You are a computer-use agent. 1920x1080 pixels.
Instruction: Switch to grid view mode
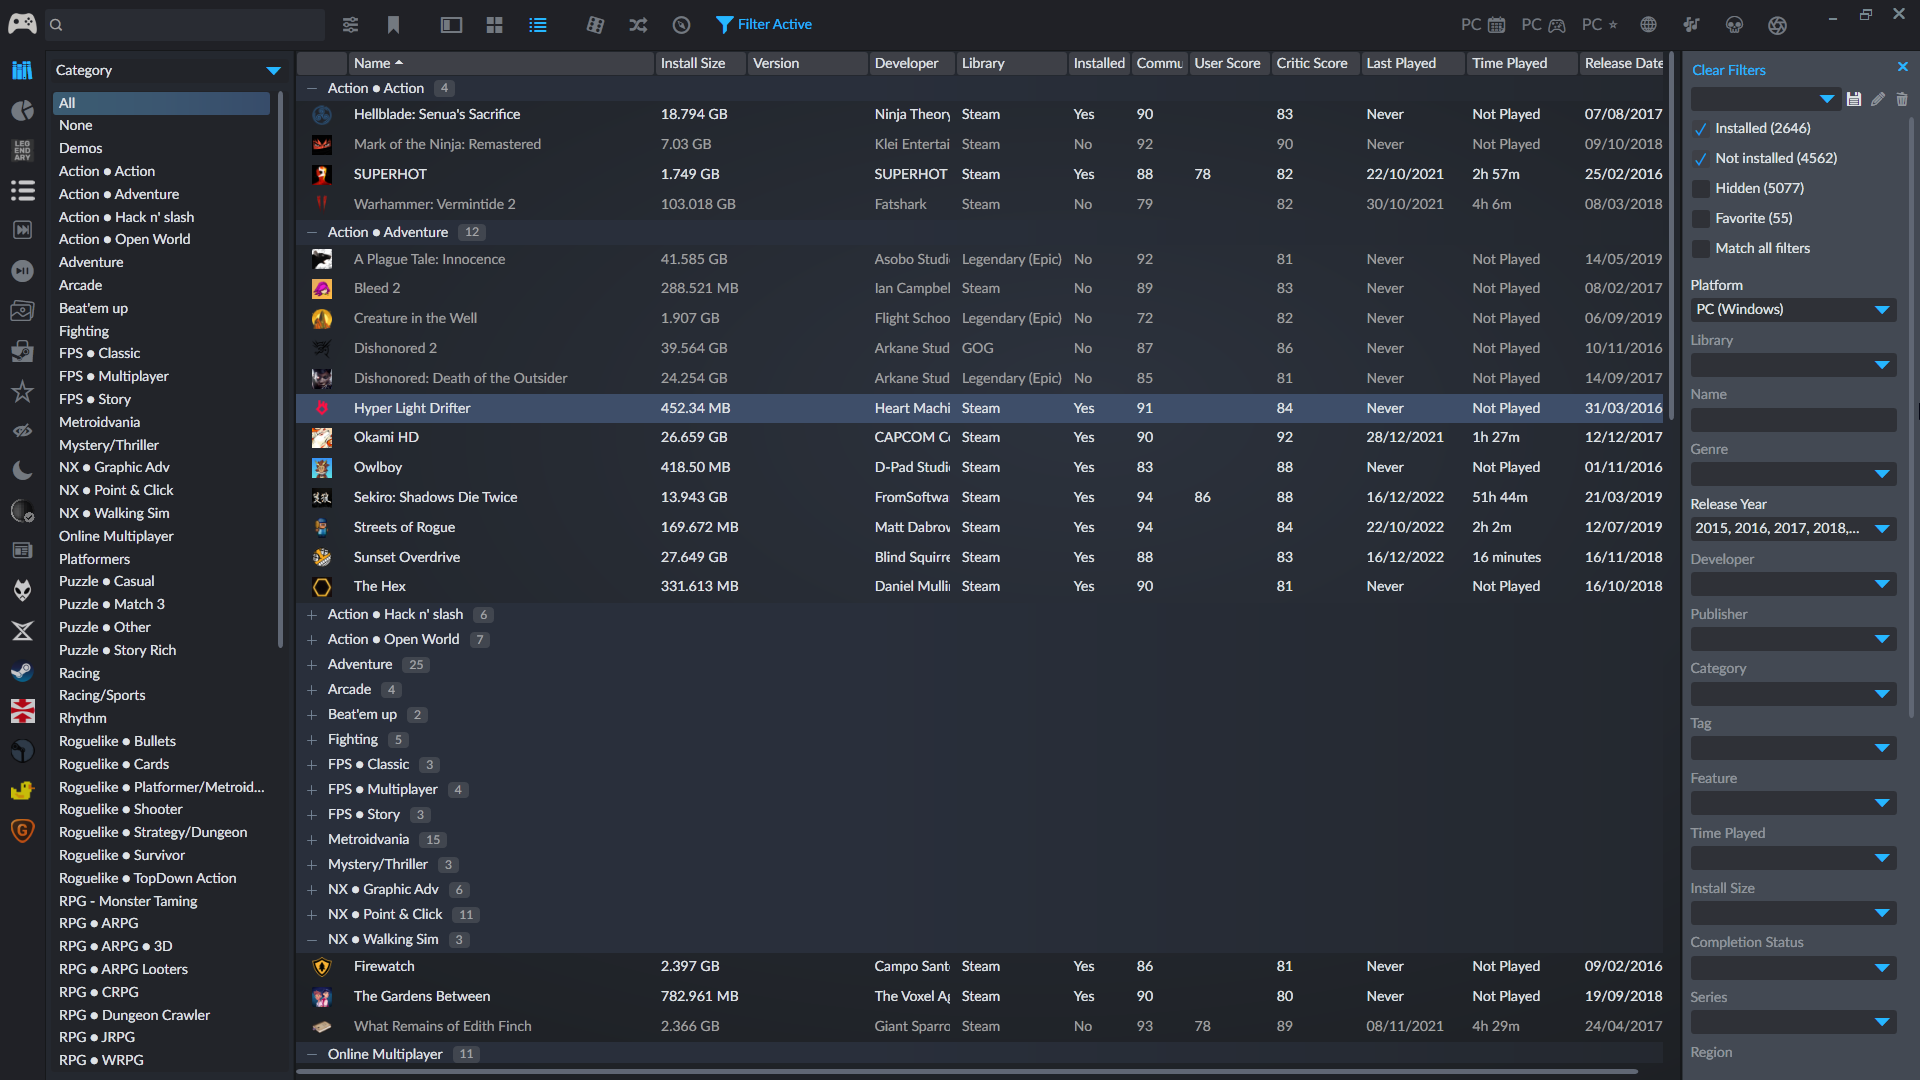pyautogui.click(x=494, y=25)
